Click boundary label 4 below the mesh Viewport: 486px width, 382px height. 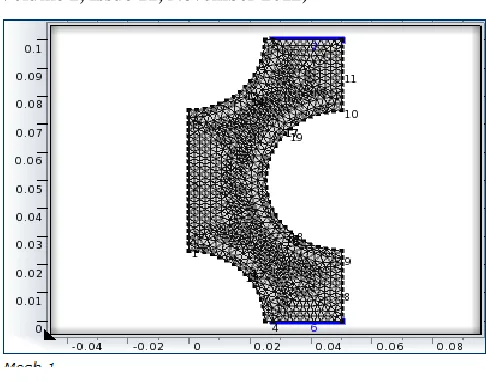(275, 329)
